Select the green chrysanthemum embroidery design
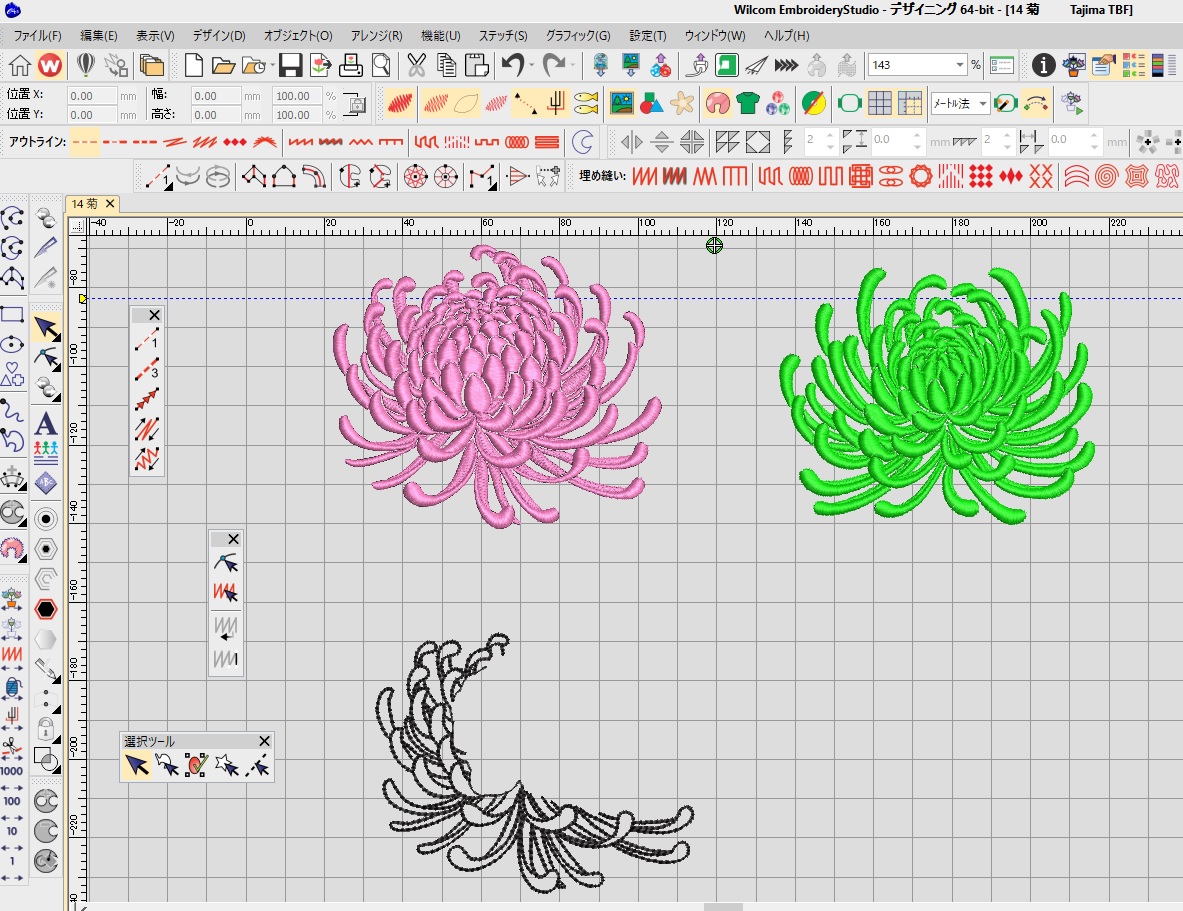1183x911 pixels. pos(938,395)
